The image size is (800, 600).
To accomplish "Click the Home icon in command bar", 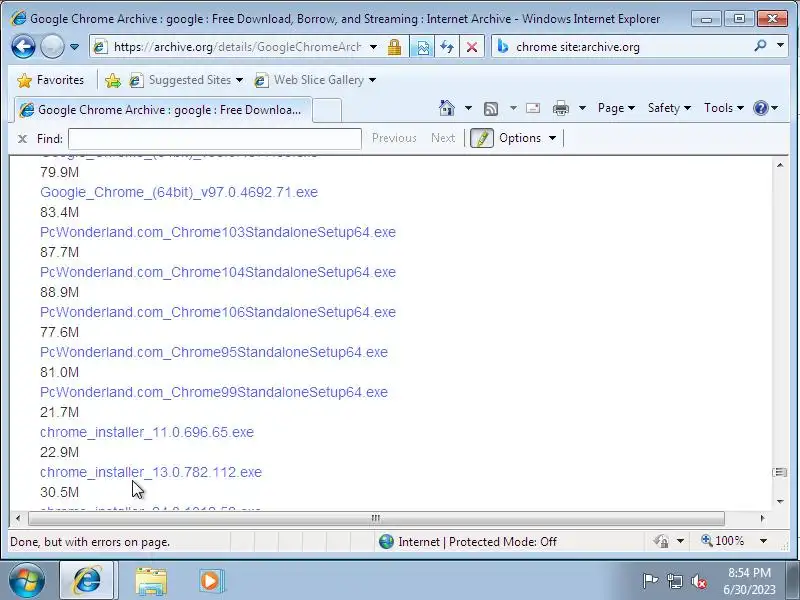I will [446, 108].
